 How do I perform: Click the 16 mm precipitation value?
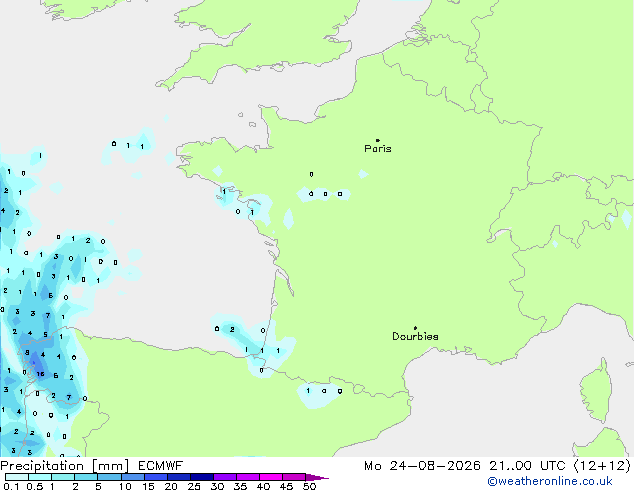coord(40,374)
